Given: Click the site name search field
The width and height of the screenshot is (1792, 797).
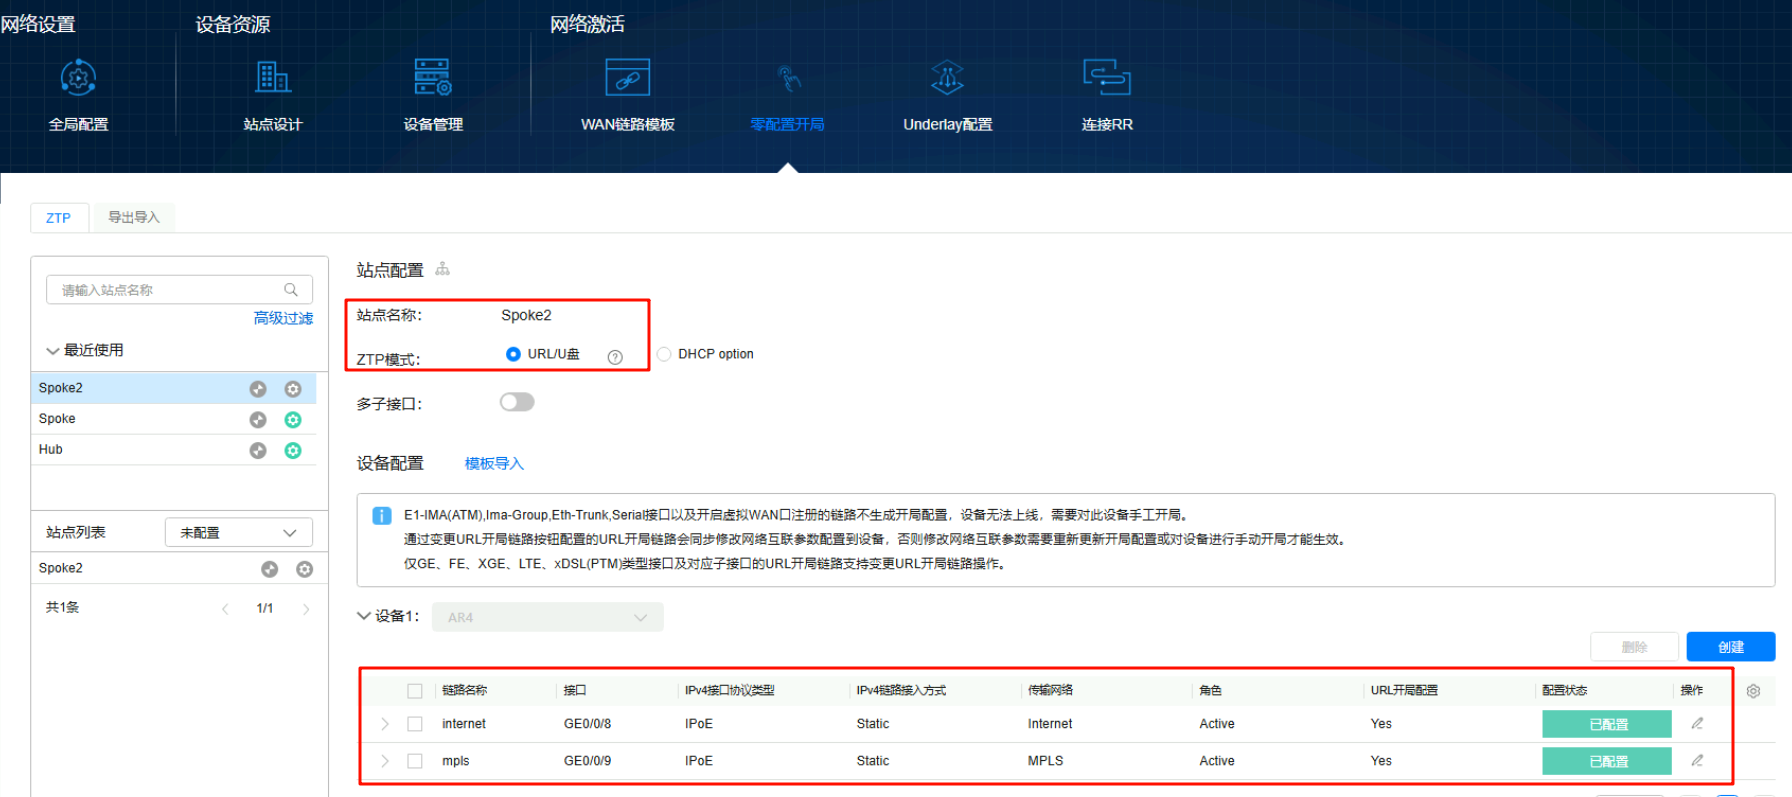Looking at the screenshot, I should coord(170,290).
